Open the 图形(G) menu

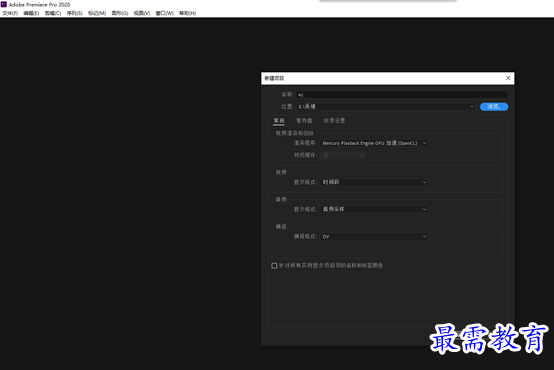[120, 13]
